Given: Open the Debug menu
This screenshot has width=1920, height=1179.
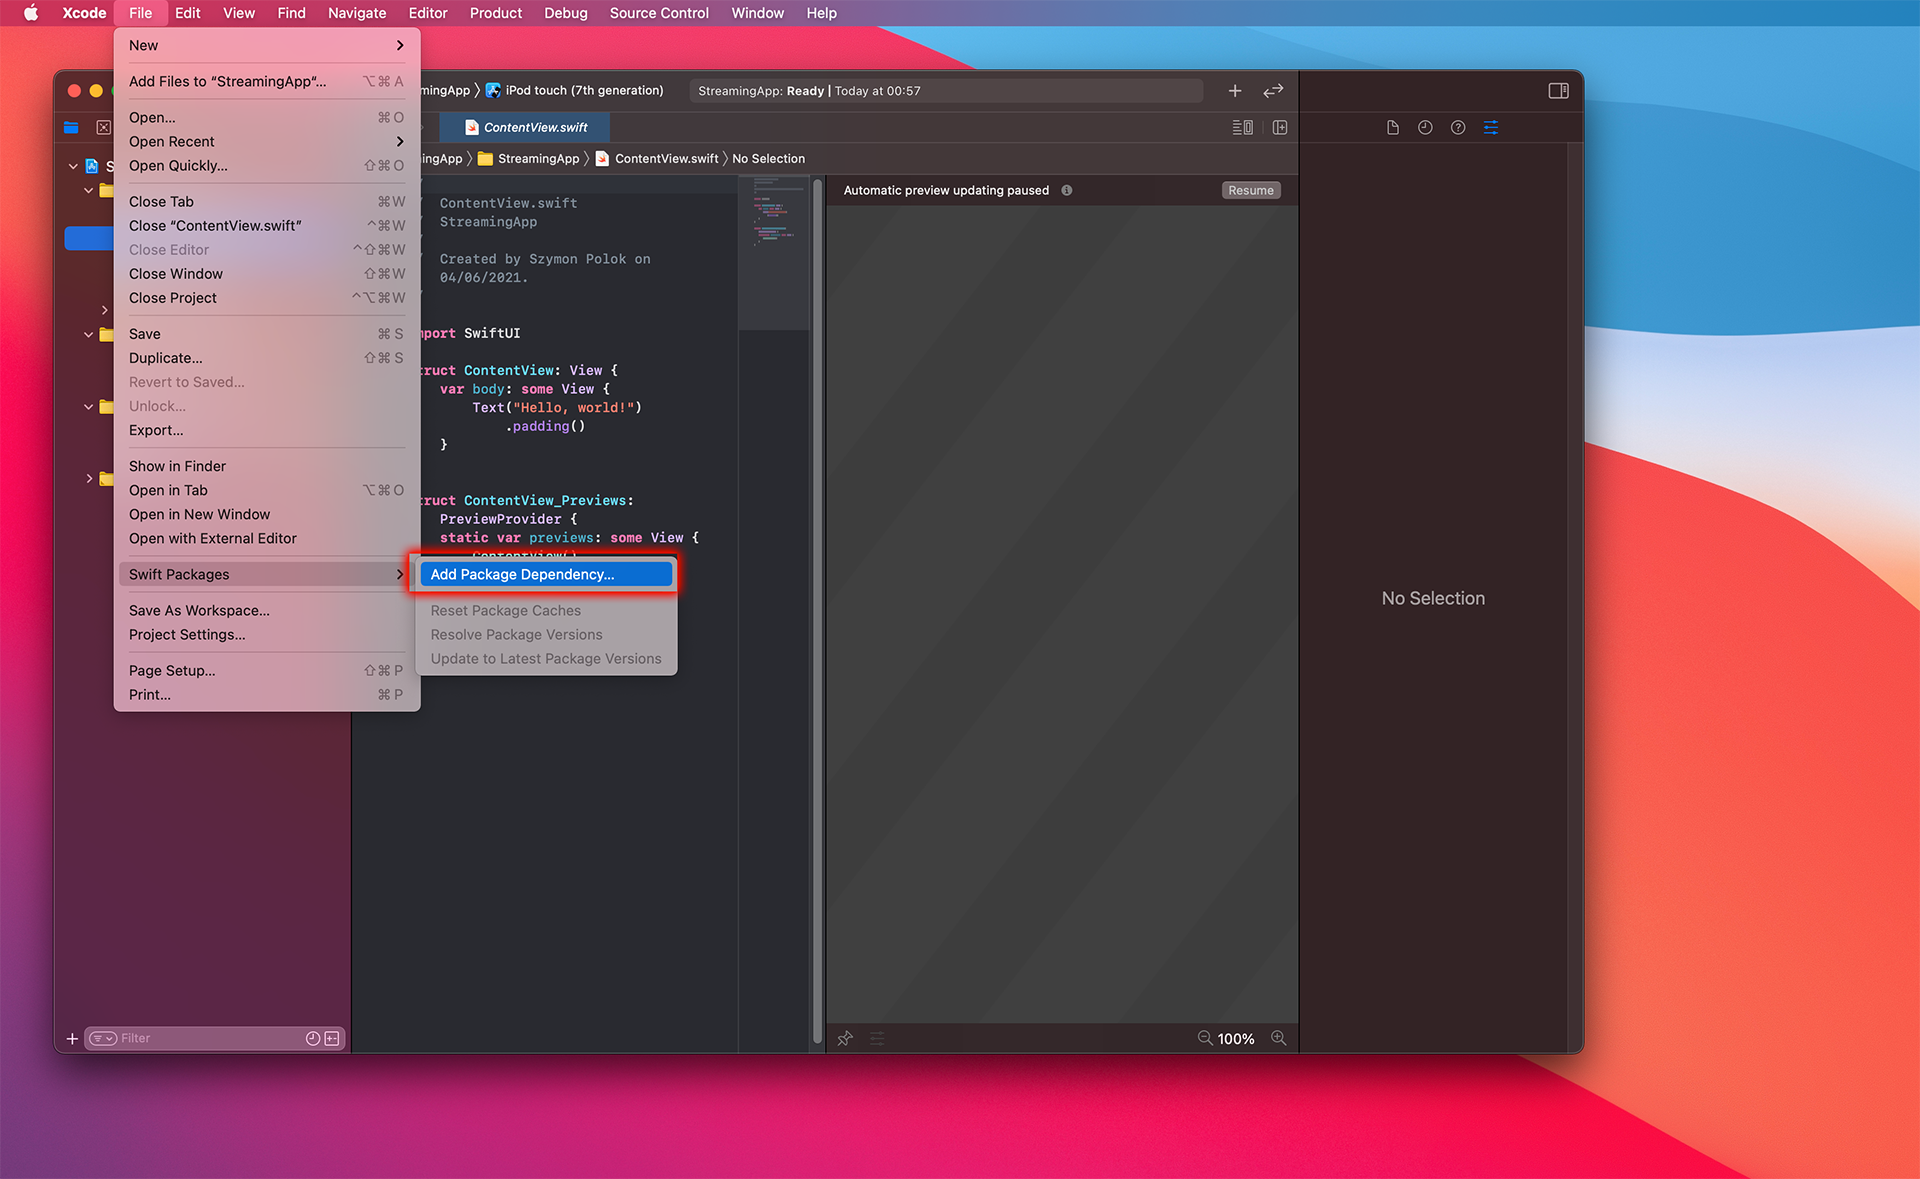Looking at the screenshot, I should pos(565,13).
